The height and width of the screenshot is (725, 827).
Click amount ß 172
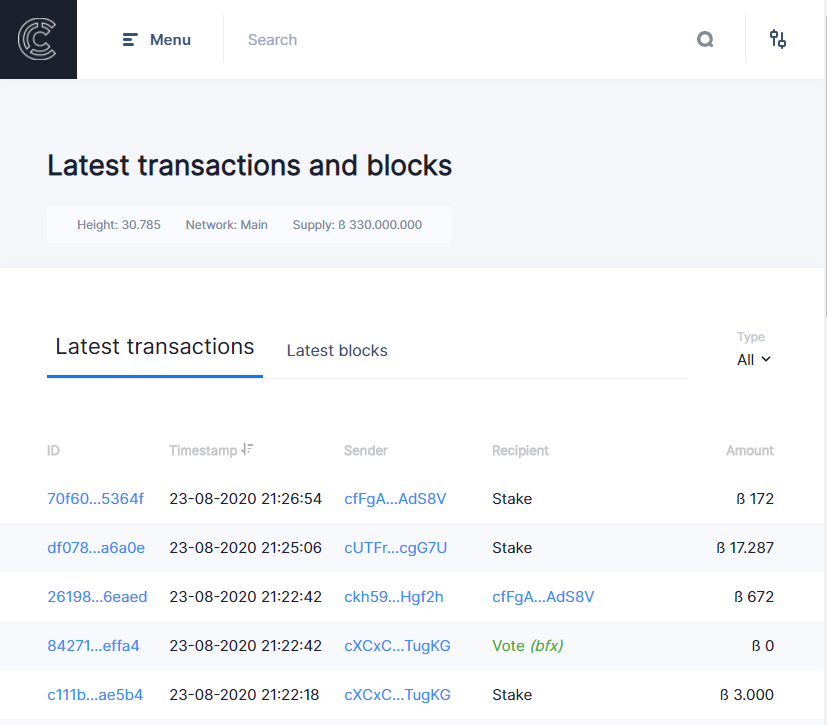[755, 499]
